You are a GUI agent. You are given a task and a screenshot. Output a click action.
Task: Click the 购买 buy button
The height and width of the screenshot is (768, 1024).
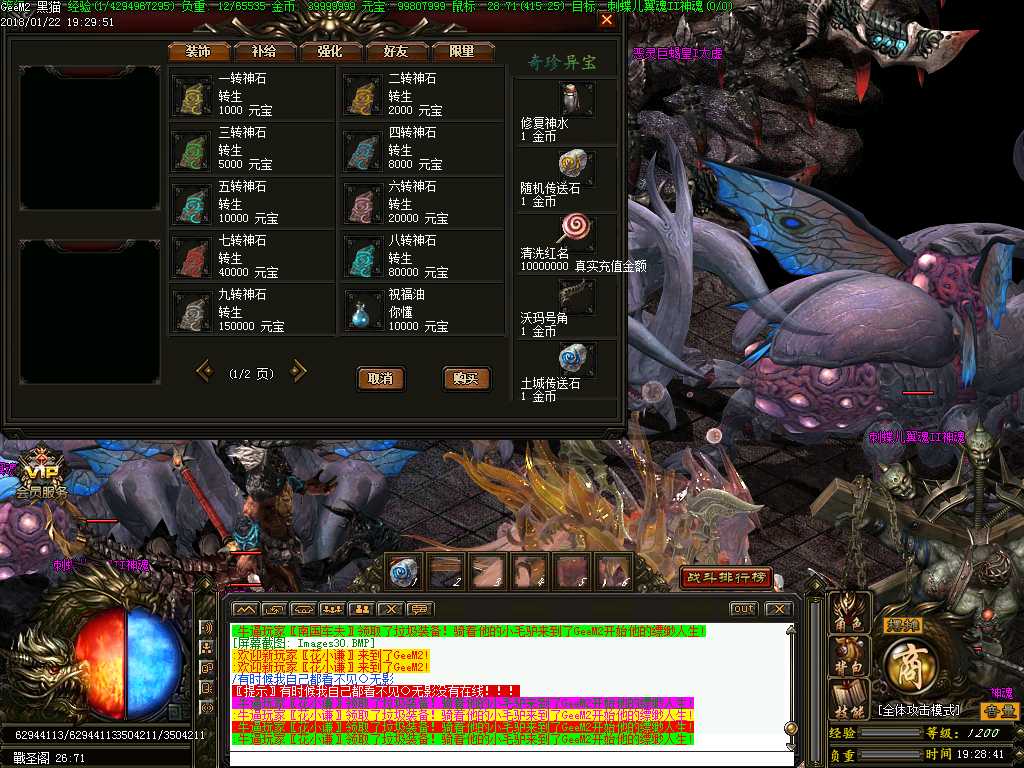[466, 378]
